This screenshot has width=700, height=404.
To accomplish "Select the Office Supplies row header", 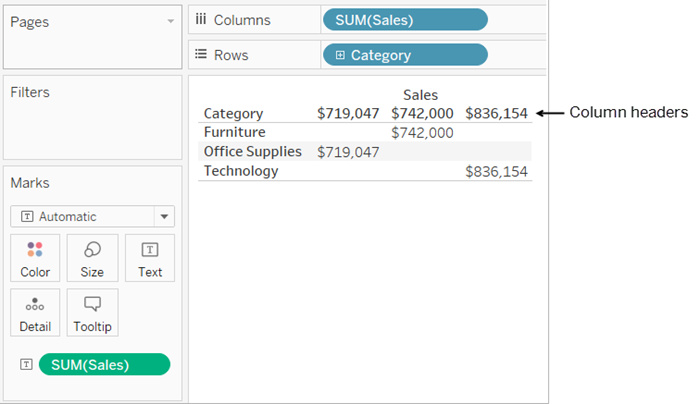I will tap(252, 151).
